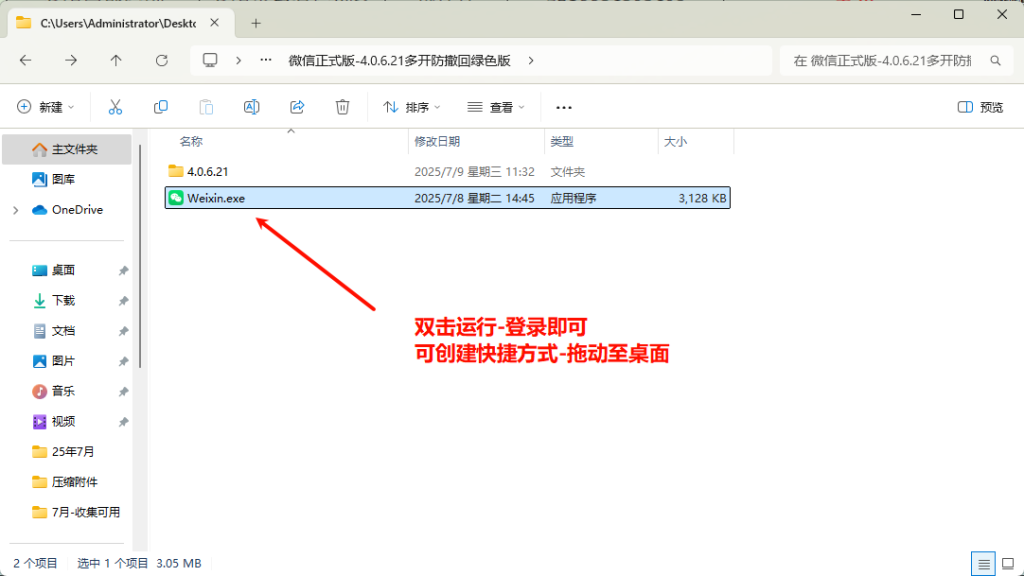Share the selected file

point(296,107)
